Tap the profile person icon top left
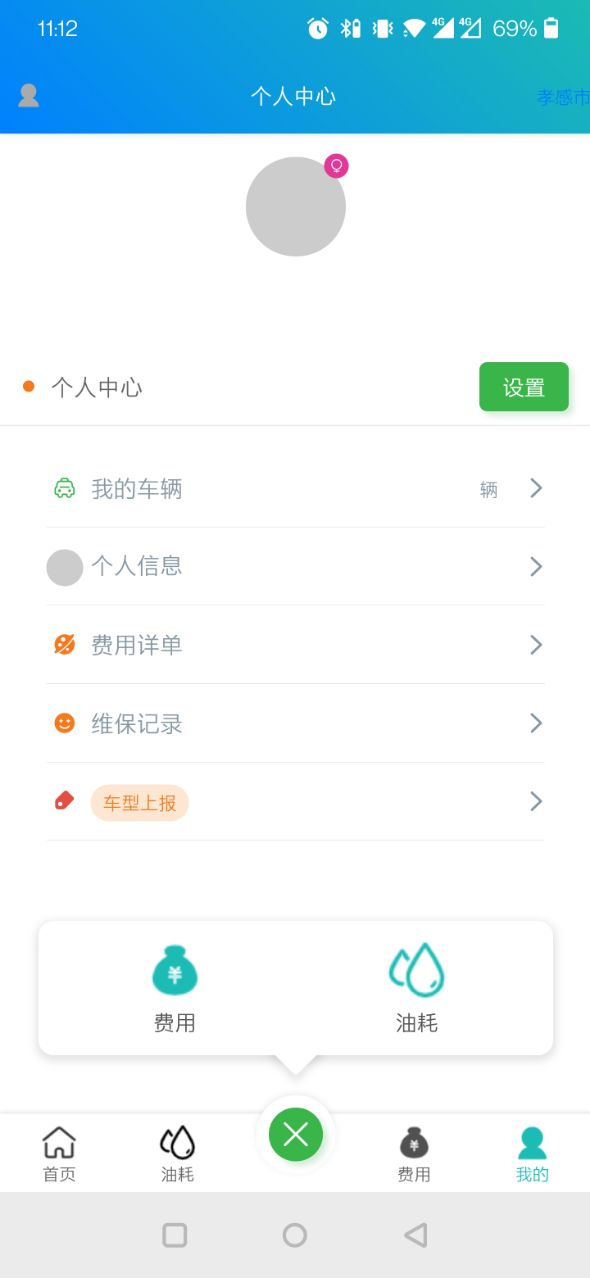The width and height of the screenshot is (590, 1278). click(28, 95)
